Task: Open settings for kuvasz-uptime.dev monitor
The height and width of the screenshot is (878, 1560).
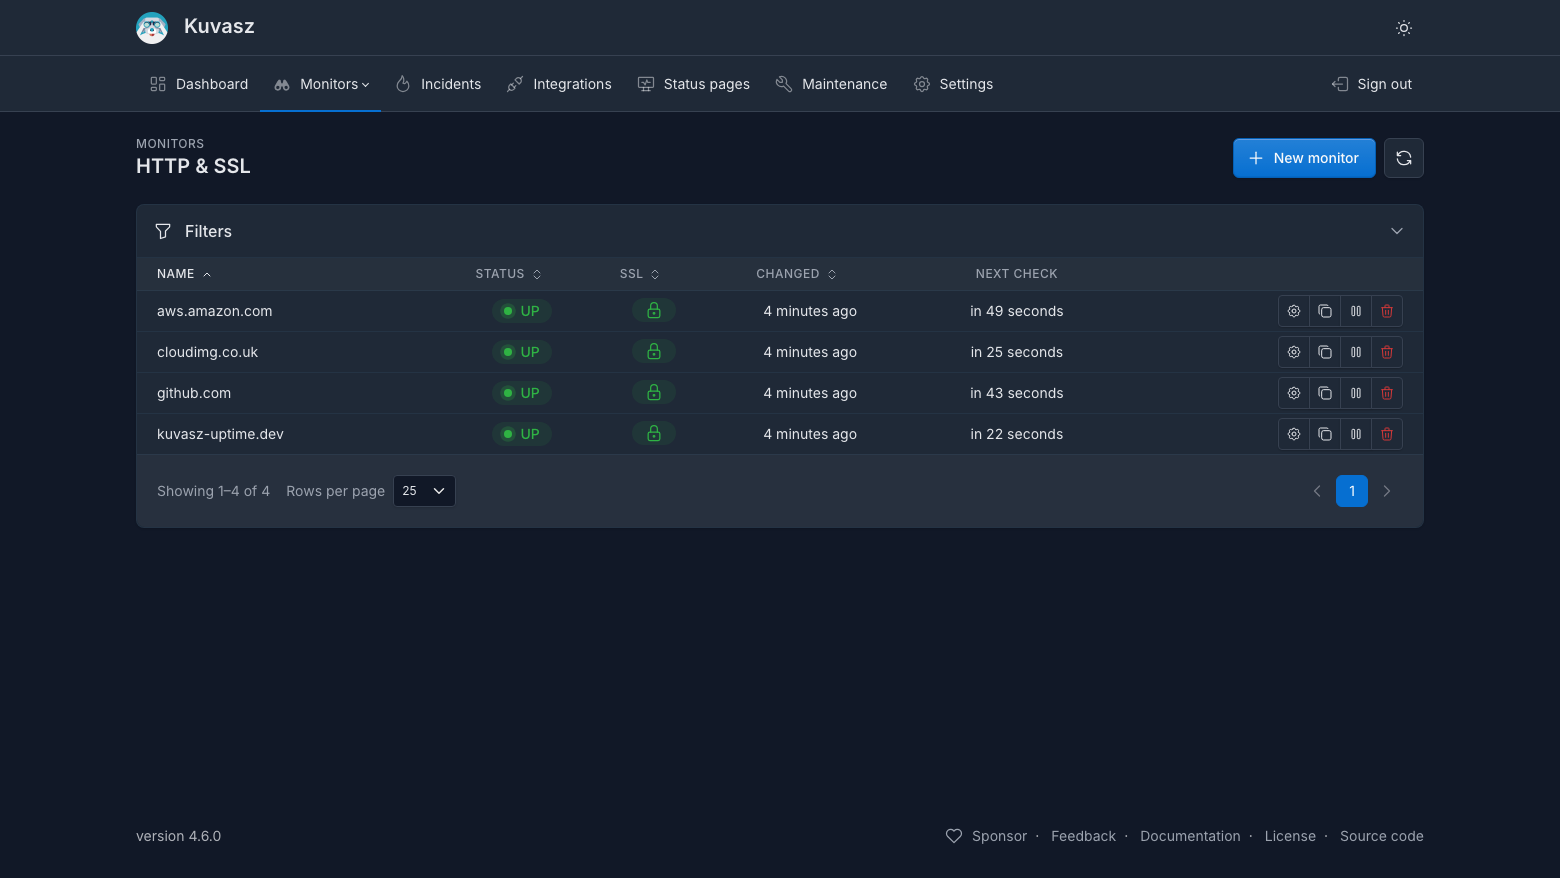Action: (x=1294, y=434)
